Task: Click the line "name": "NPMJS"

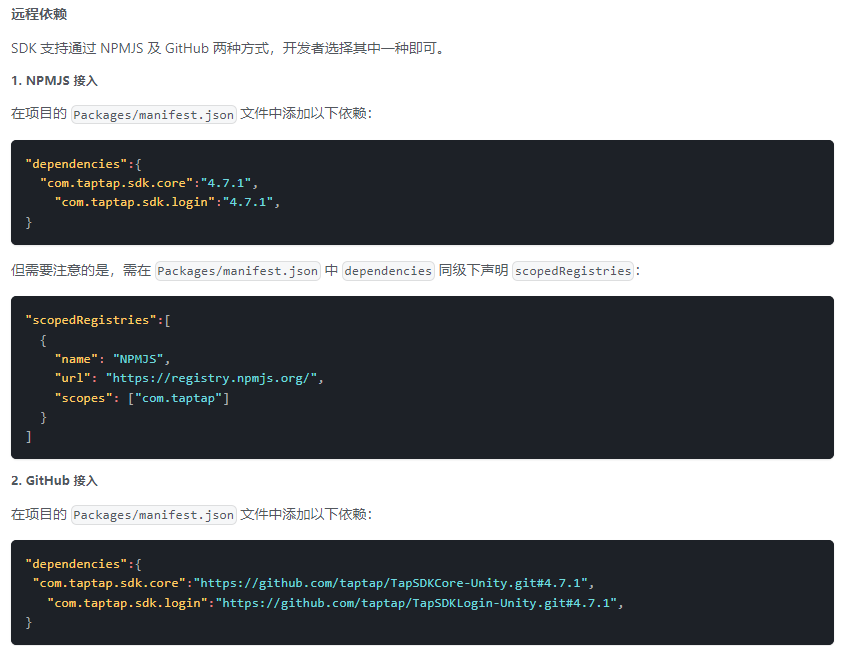Action: tap(112, 359)
